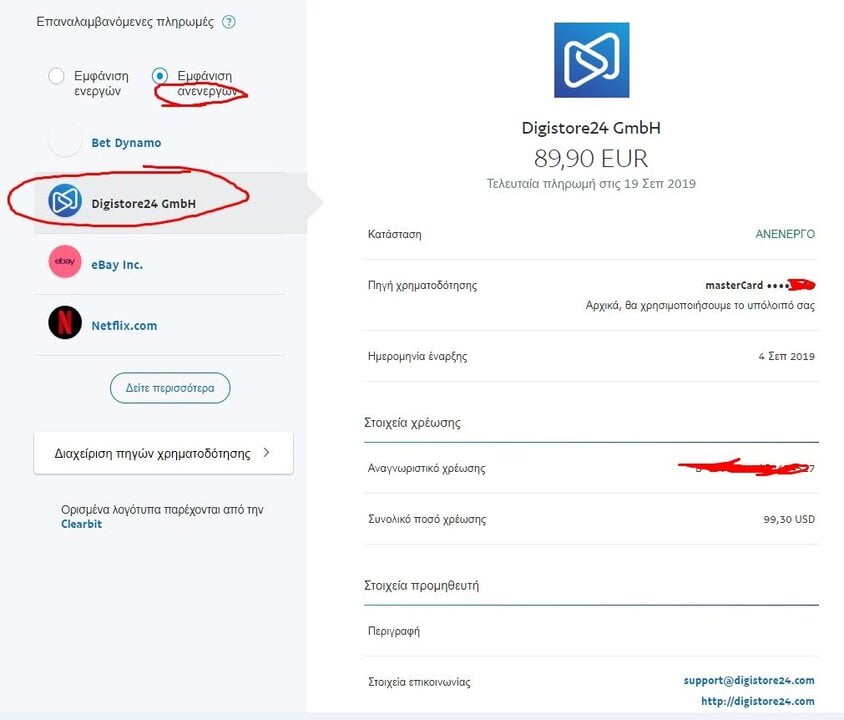The image size is (844, 720).
Task: Open the help icon beside Επαναλαμβανόμενες πληρωμές
Action: pyautogui.click(x=229, y=22)
